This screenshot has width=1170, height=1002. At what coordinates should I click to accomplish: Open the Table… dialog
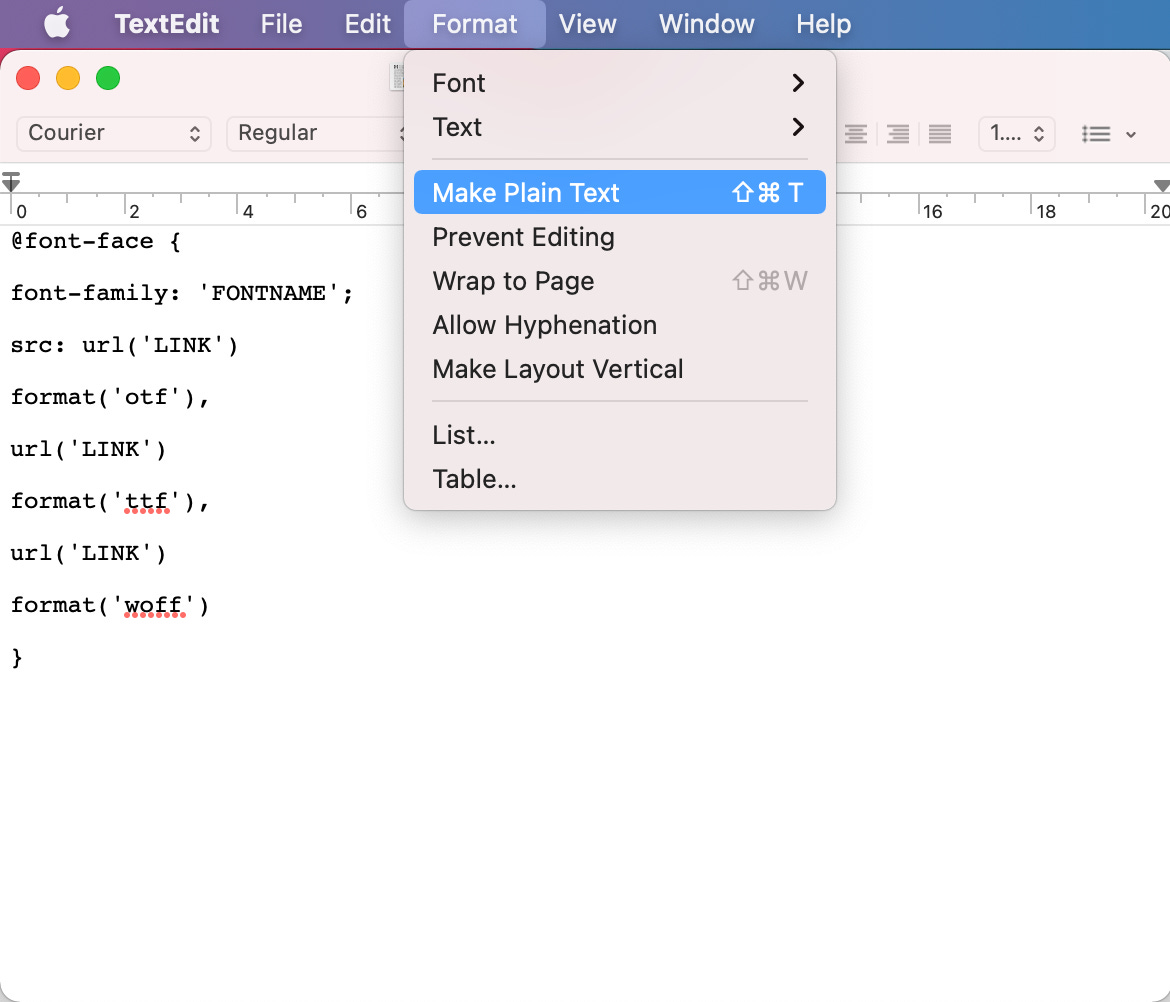[x=619, y=478]
